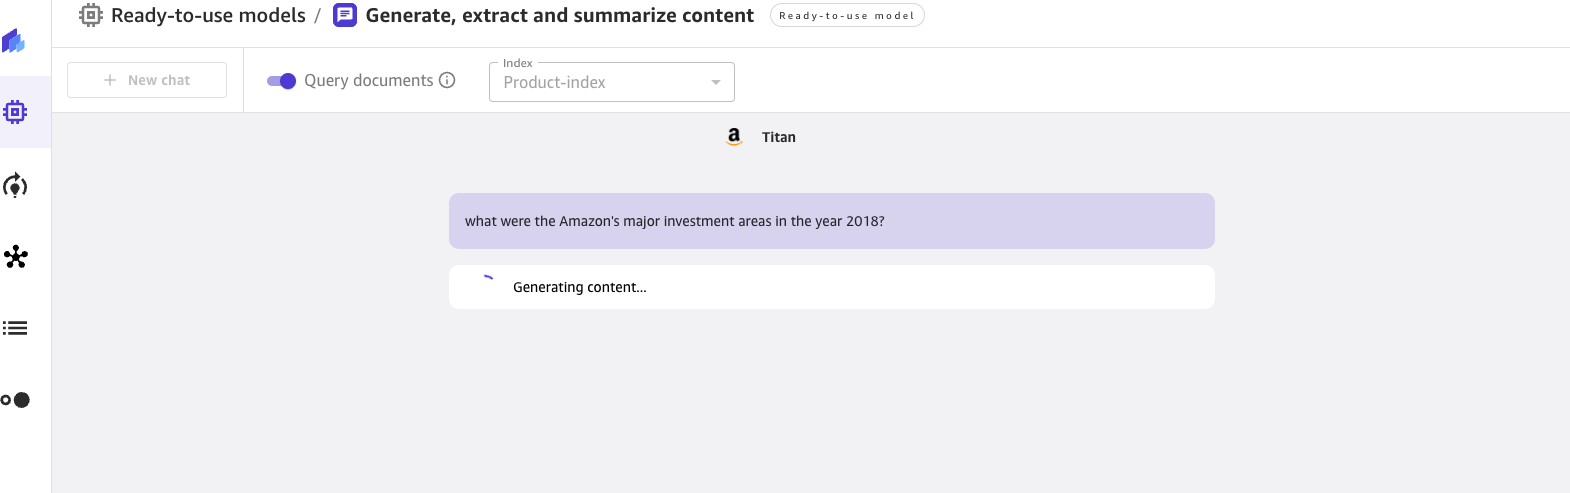Screen dimensions: 1570x493
Task: Click the Index dropdown arrow
Action: pos(716,82)
